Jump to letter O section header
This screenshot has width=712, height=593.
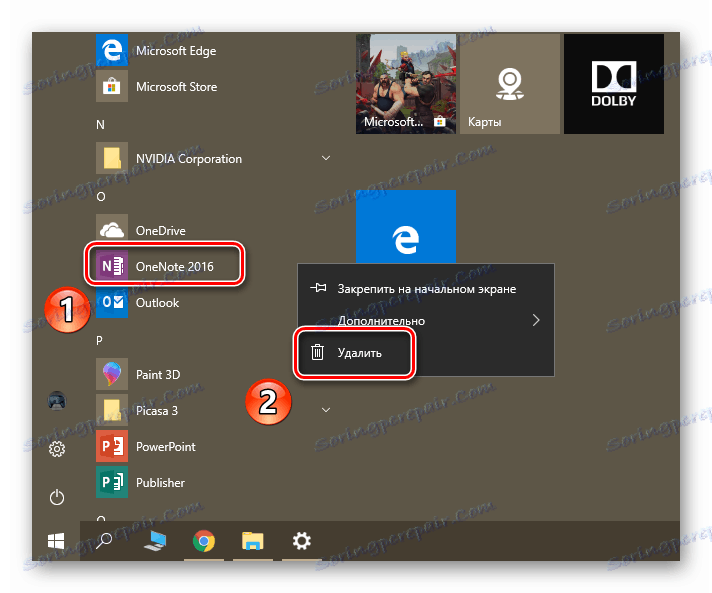point(101,197)
